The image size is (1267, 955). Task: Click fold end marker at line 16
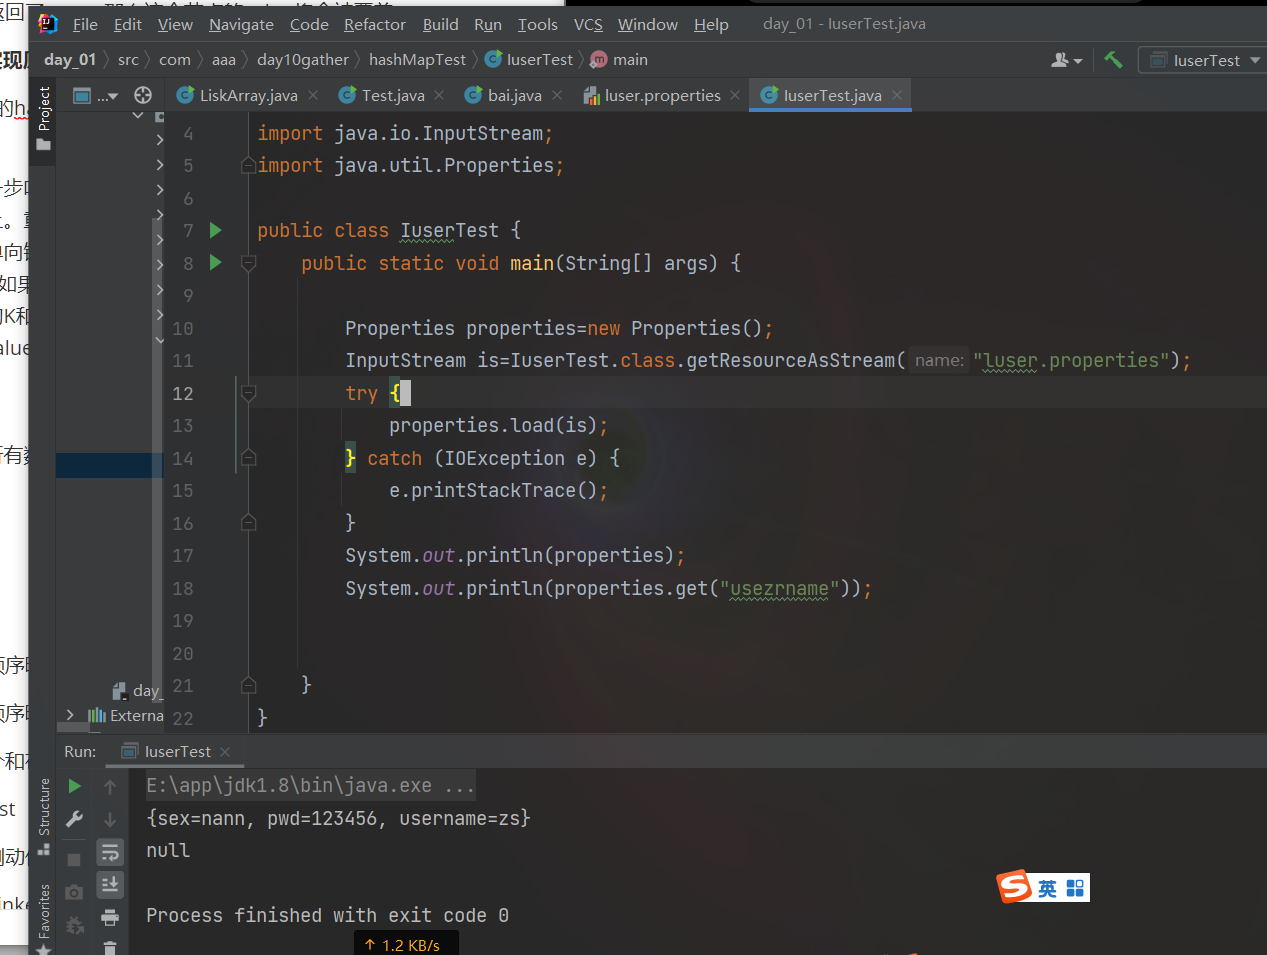(x=248, y=523)
